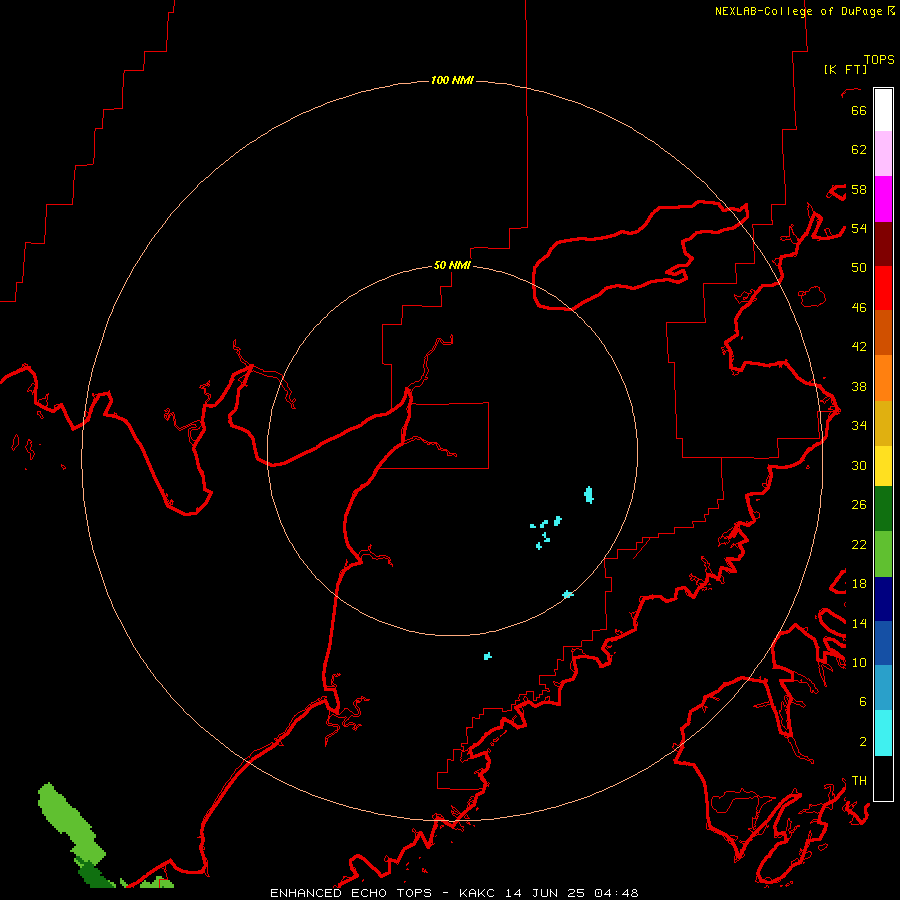Click the legend value '42'

click(x=859, y=347)
